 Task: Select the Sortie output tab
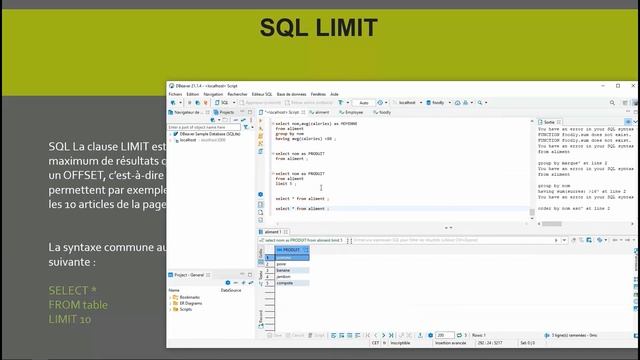tap(549, 122)
